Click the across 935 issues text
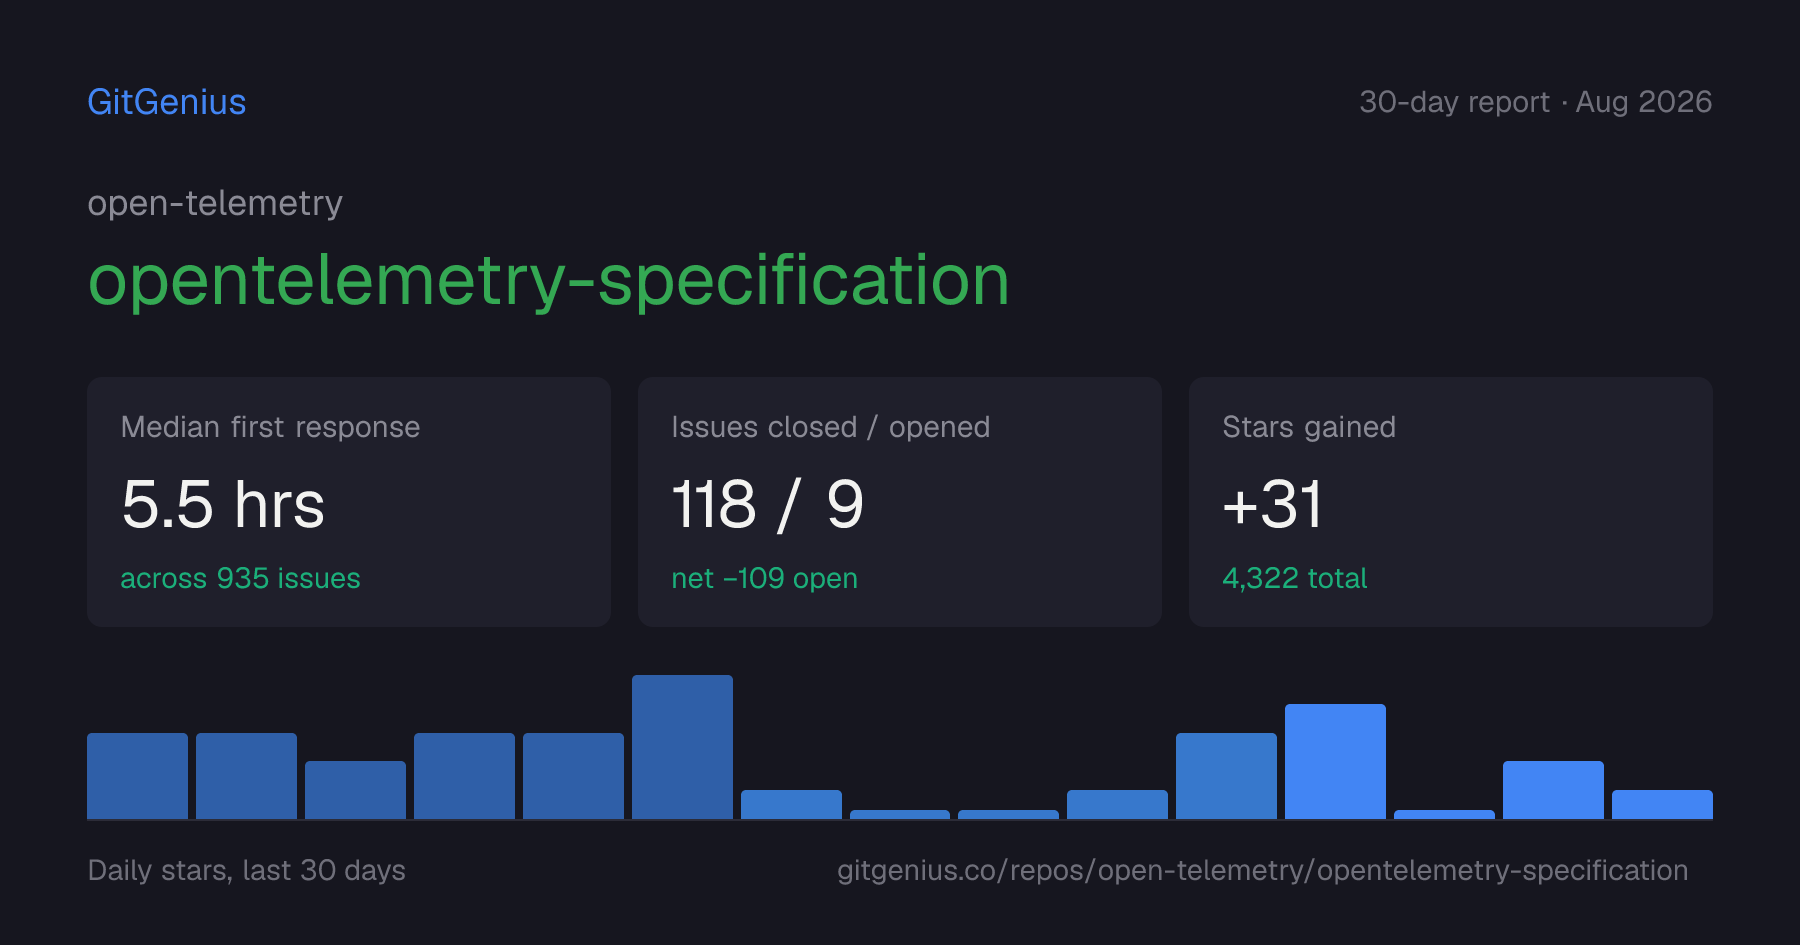This screenshot has height=945, width=1800. pyautogui.click(x=240, y=578)
